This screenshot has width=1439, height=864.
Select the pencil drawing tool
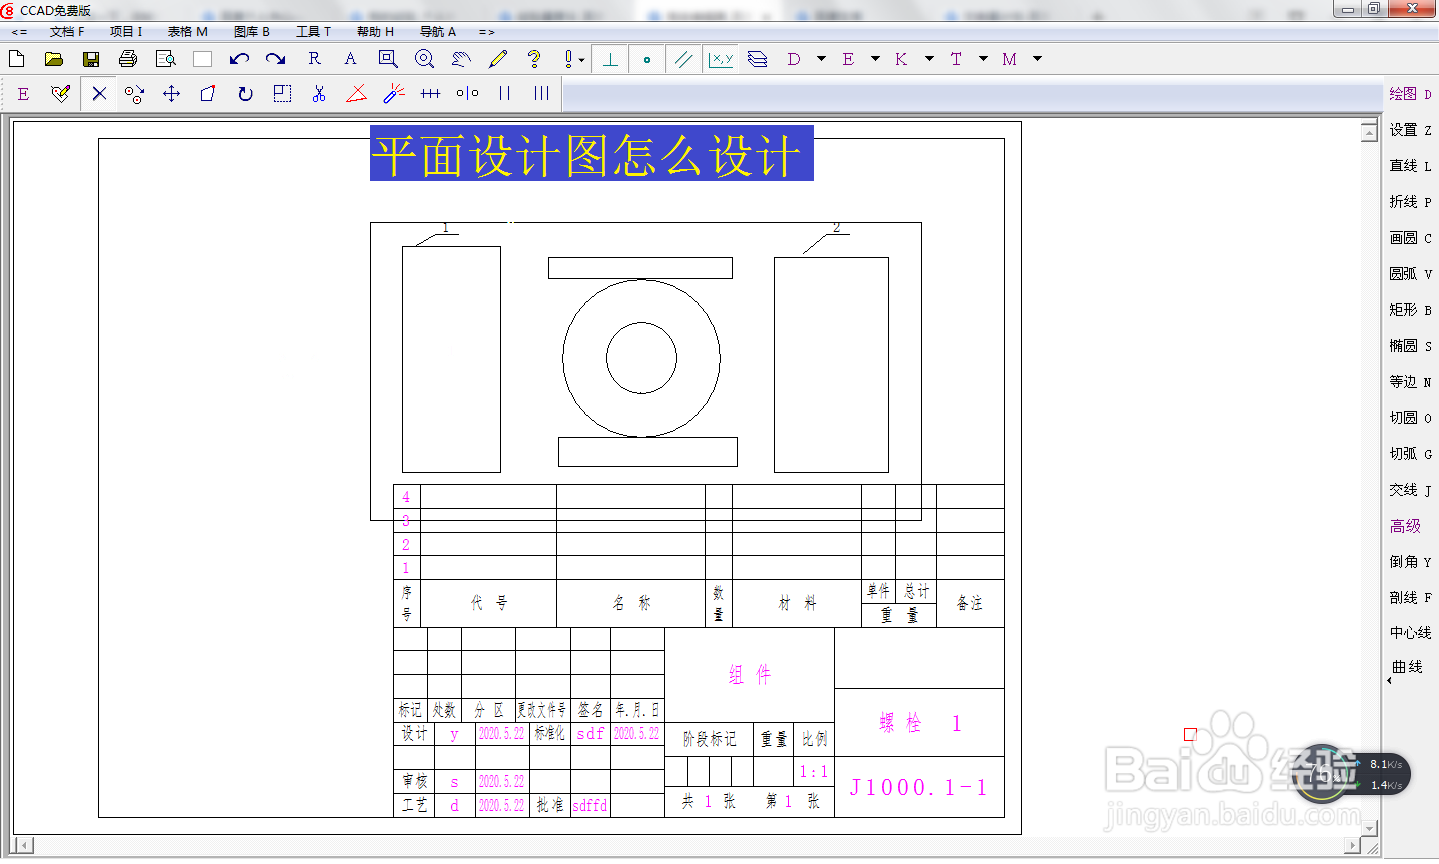[497, 58]
